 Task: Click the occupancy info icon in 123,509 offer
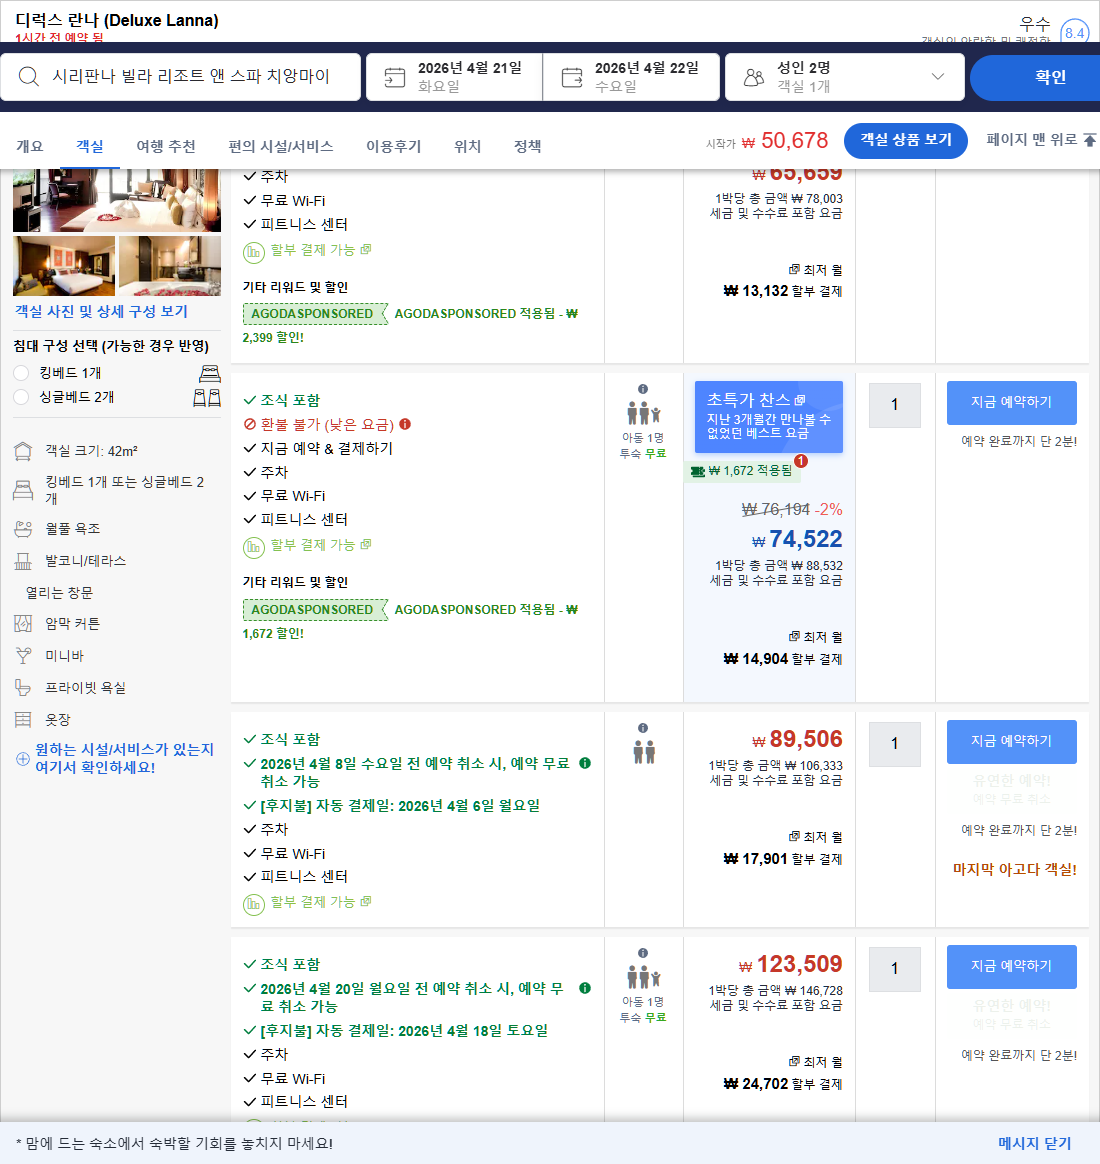pyautogui.click(x=643, y=953)
